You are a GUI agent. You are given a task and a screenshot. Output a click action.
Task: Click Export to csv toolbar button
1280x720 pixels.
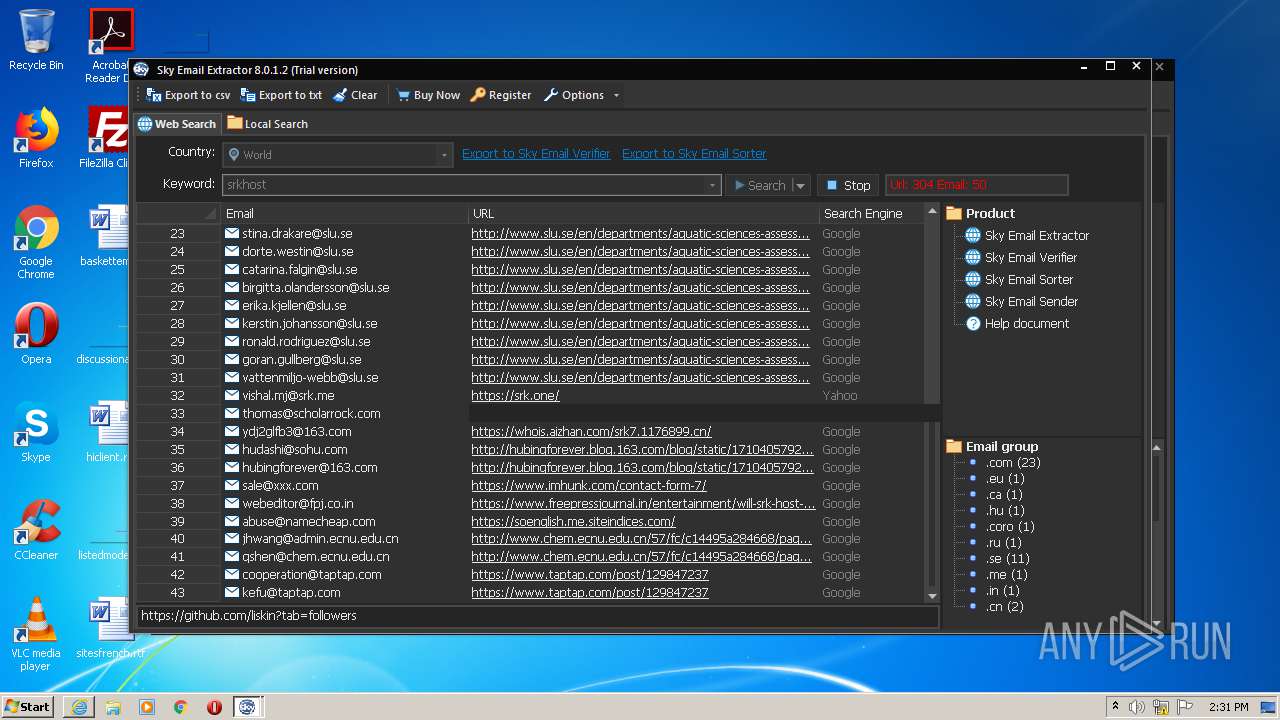(188, 95)
